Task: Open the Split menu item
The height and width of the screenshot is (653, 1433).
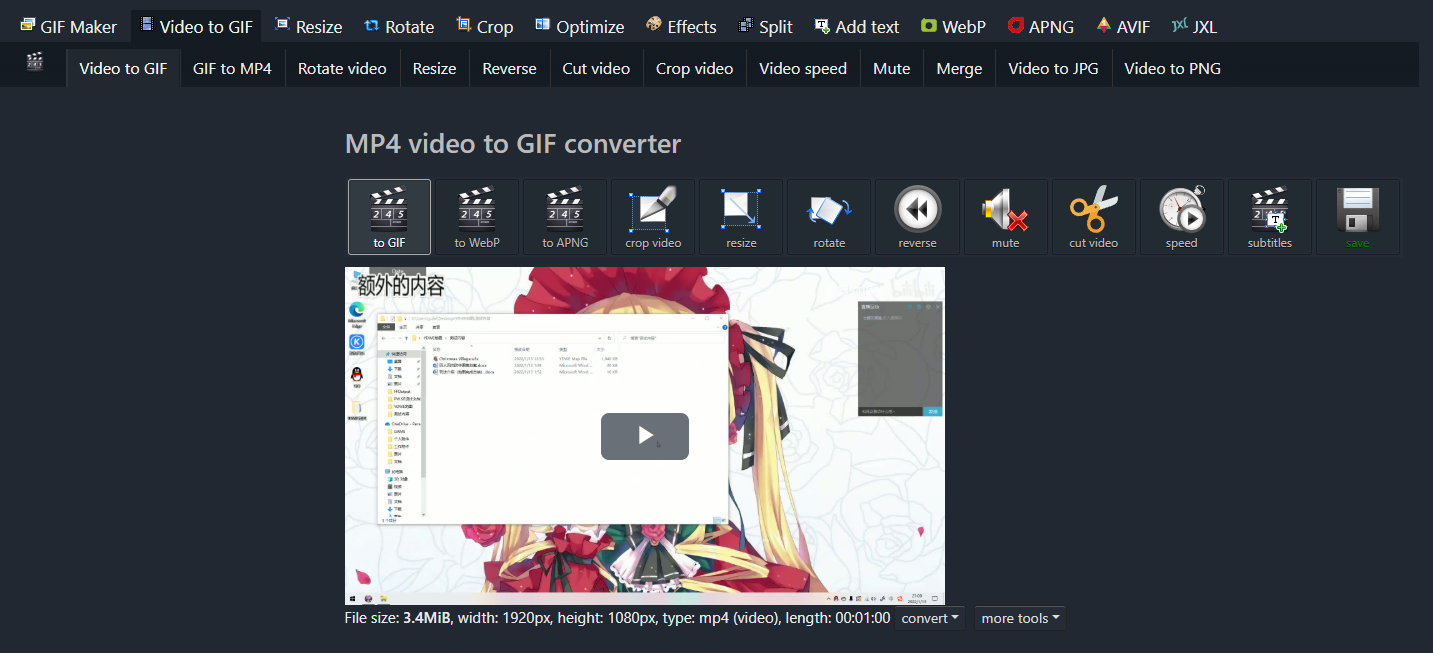Action: pos(765,27)
